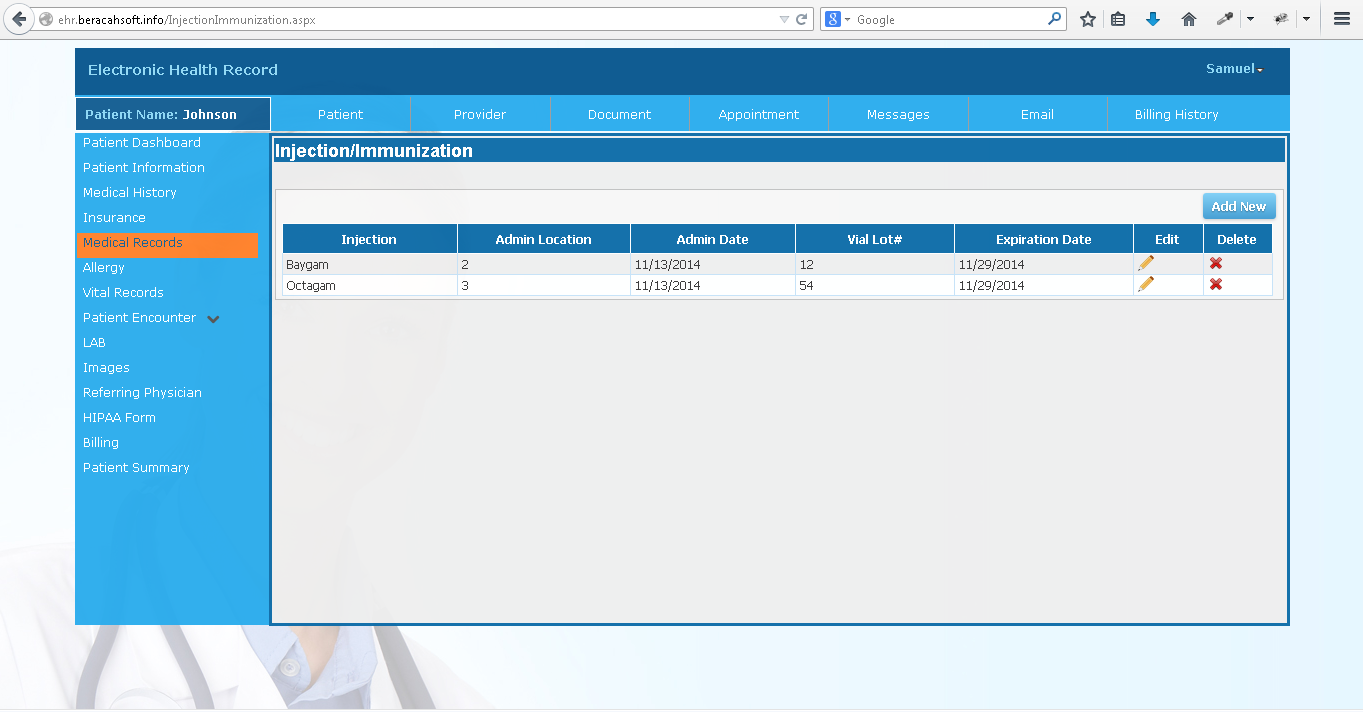
Task: Click the browser address bar
Action: point(416,19)
